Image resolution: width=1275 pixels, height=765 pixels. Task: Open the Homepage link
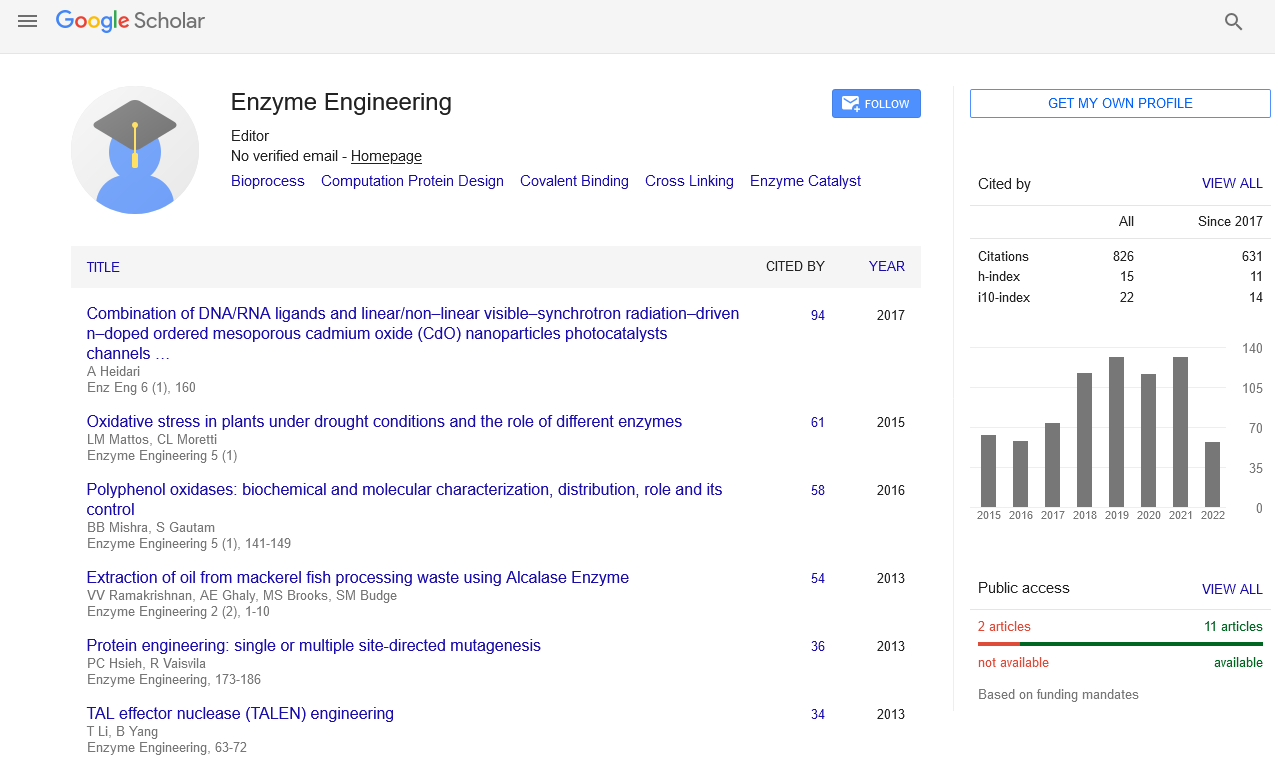click(x=386, y=156)
